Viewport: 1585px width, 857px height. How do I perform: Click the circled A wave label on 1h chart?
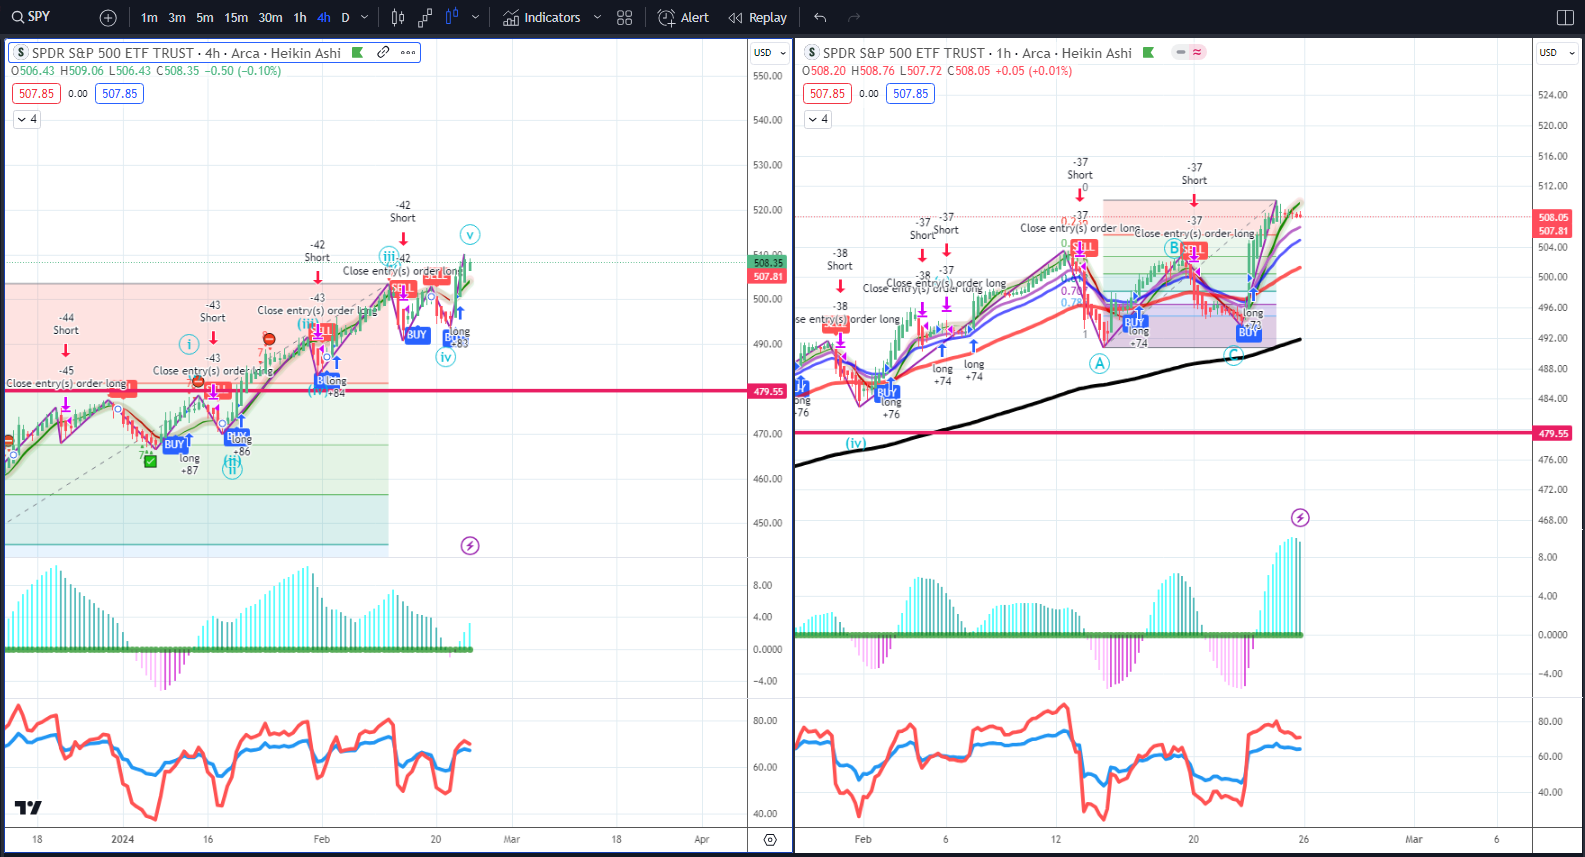(1100, 363)
